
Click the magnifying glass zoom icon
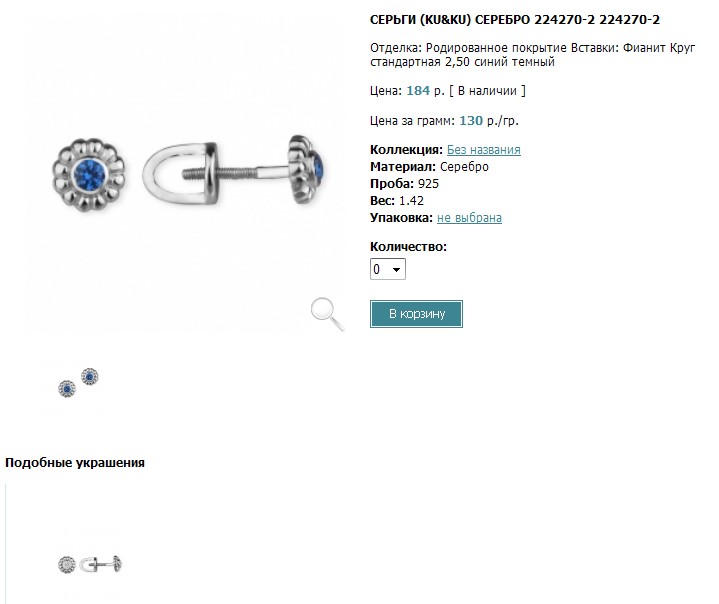pos(327,314)
